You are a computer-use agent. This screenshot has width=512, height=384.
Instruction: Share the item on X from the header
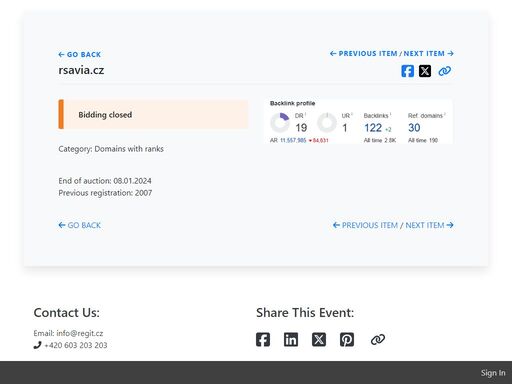pyautogui.click(x=425, y=71)
